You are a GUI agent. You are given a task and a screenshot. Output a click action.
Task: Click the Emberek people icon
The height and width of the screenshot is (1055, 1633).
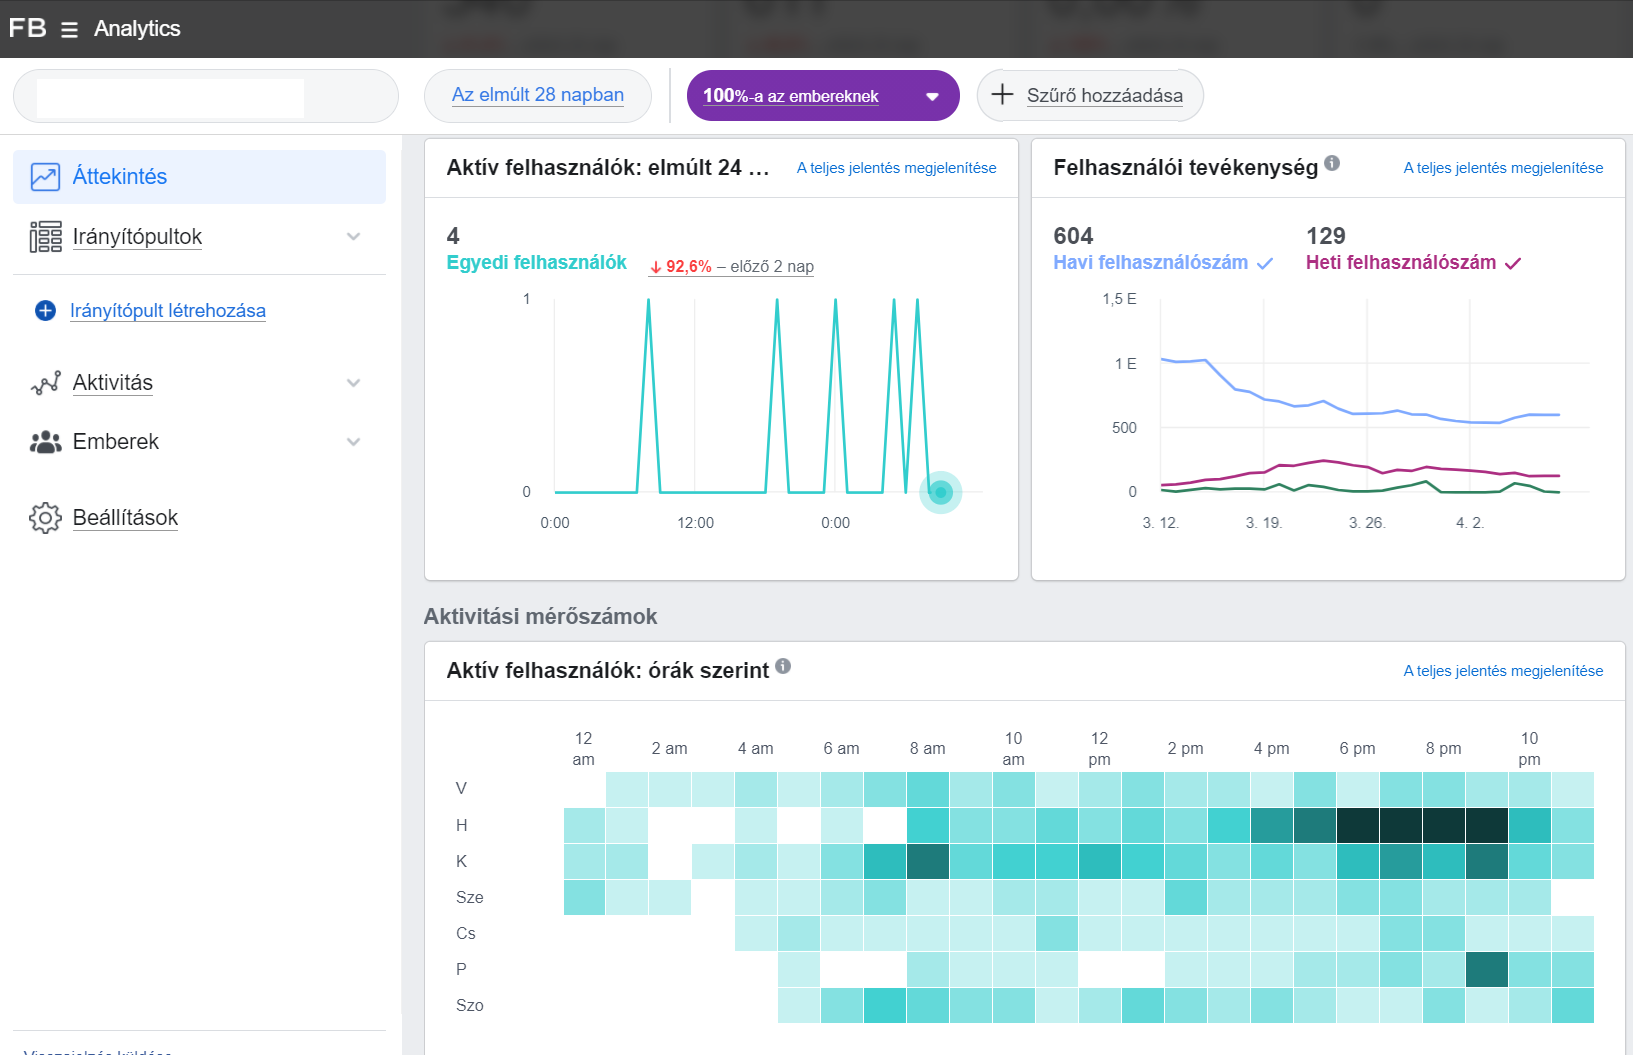pyautogui.click(x=45, y=442)
